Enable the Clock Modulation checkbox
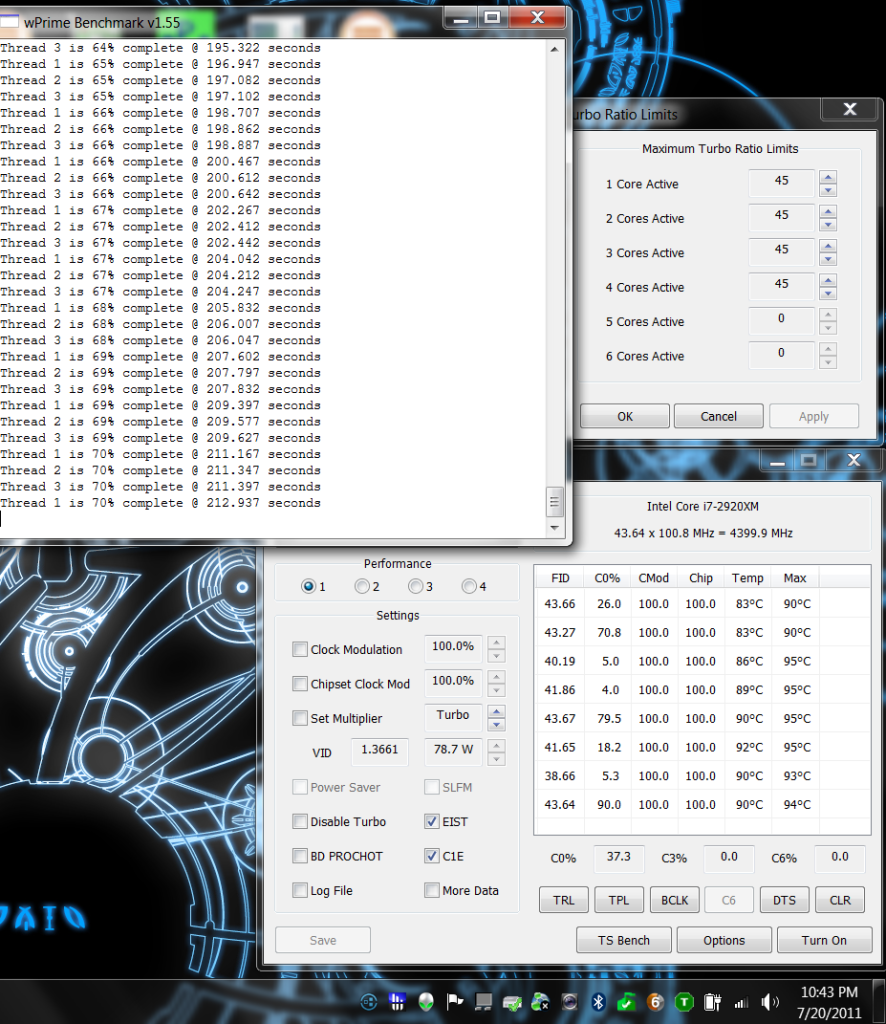 300,649
